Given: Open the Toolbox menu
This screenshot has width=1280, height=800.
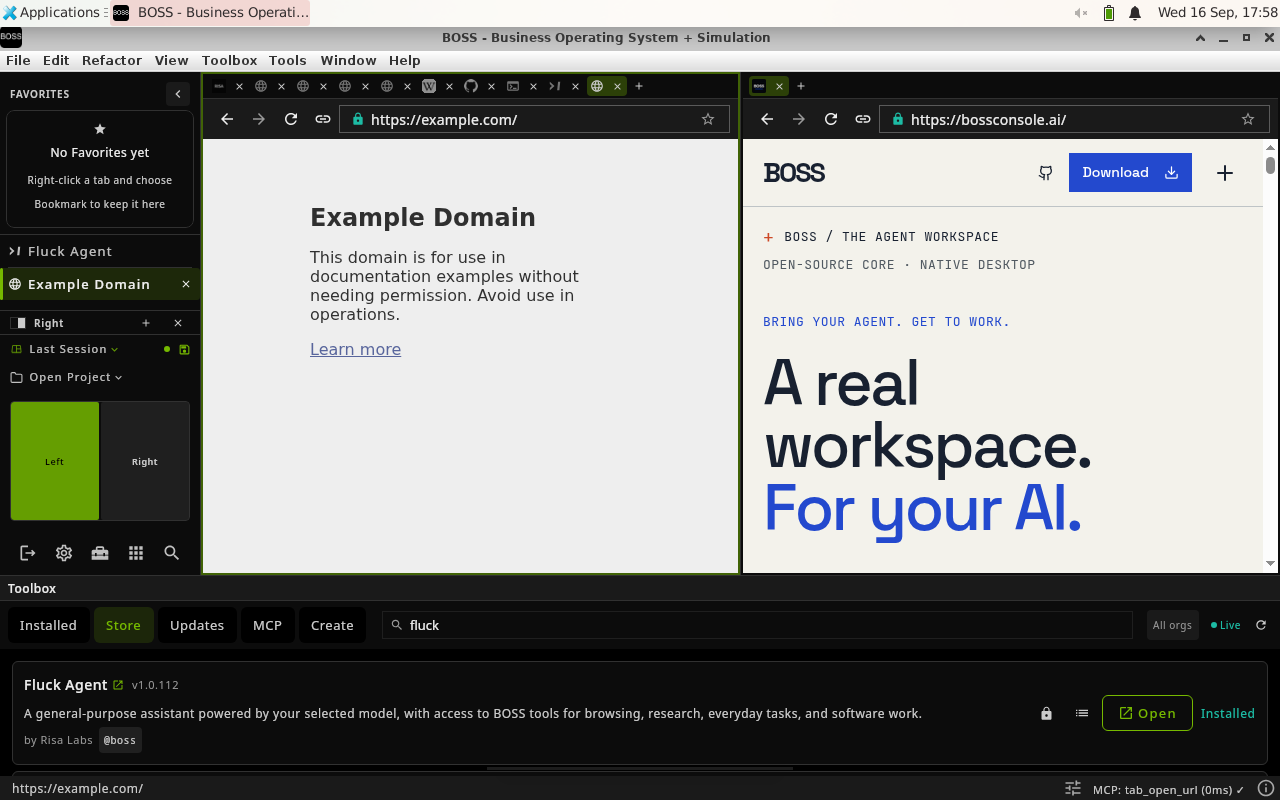Looking at the screenshot, I should coord(229,60).
